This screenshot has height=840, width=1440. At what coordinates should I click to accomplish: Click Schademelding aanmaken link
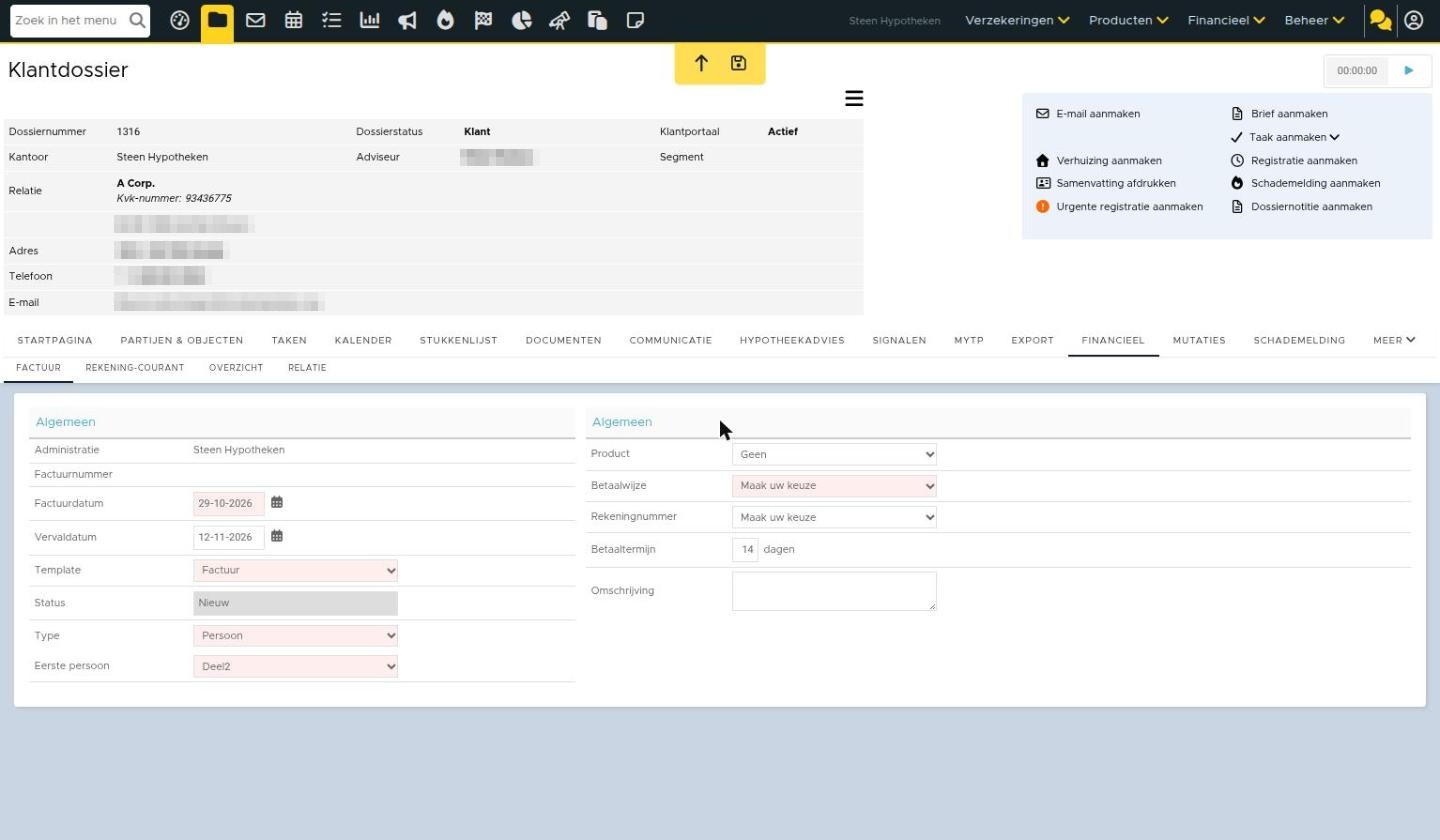click(1315, 183)
